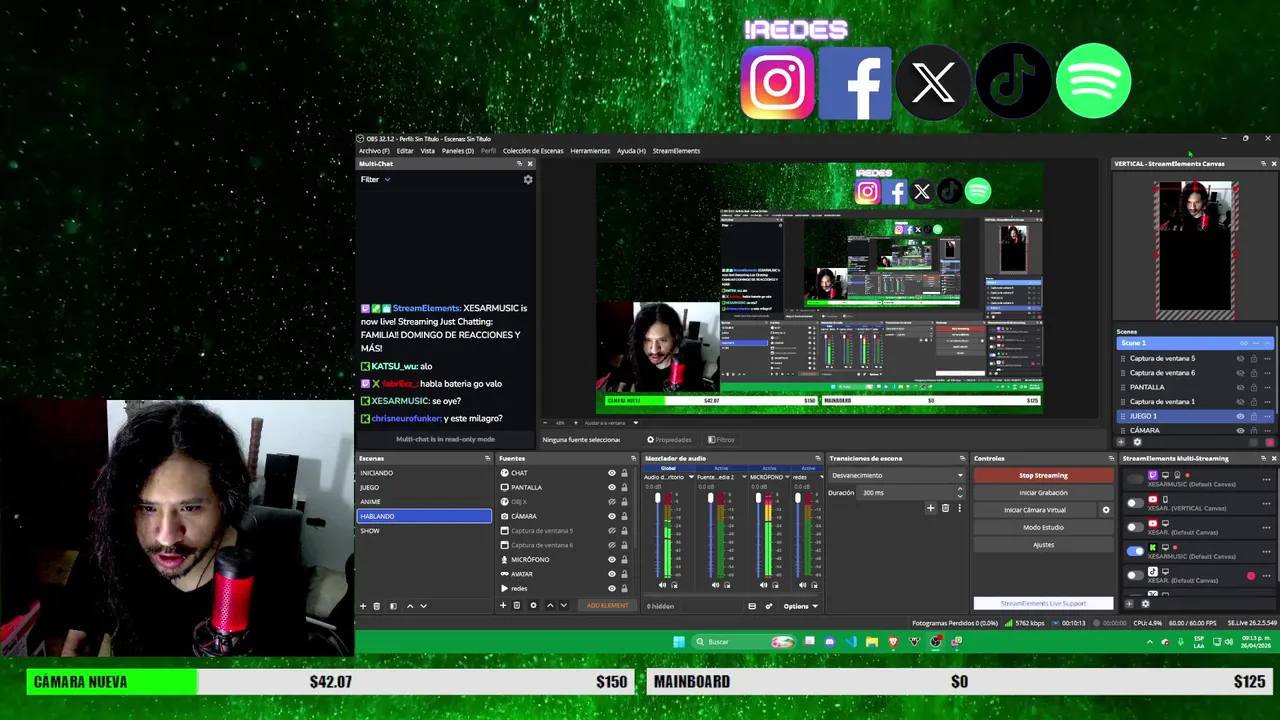
Task: Open scene filters icon in Escenas toolbar
Action: [x=393, y=606]
